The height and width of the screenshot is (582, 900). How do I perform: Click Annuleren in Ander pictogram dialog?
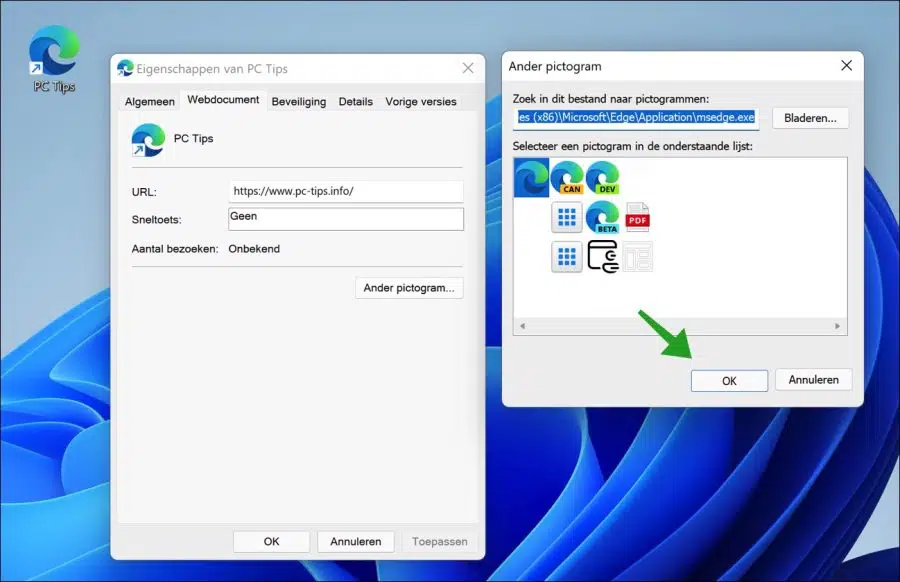pos(813,380)
